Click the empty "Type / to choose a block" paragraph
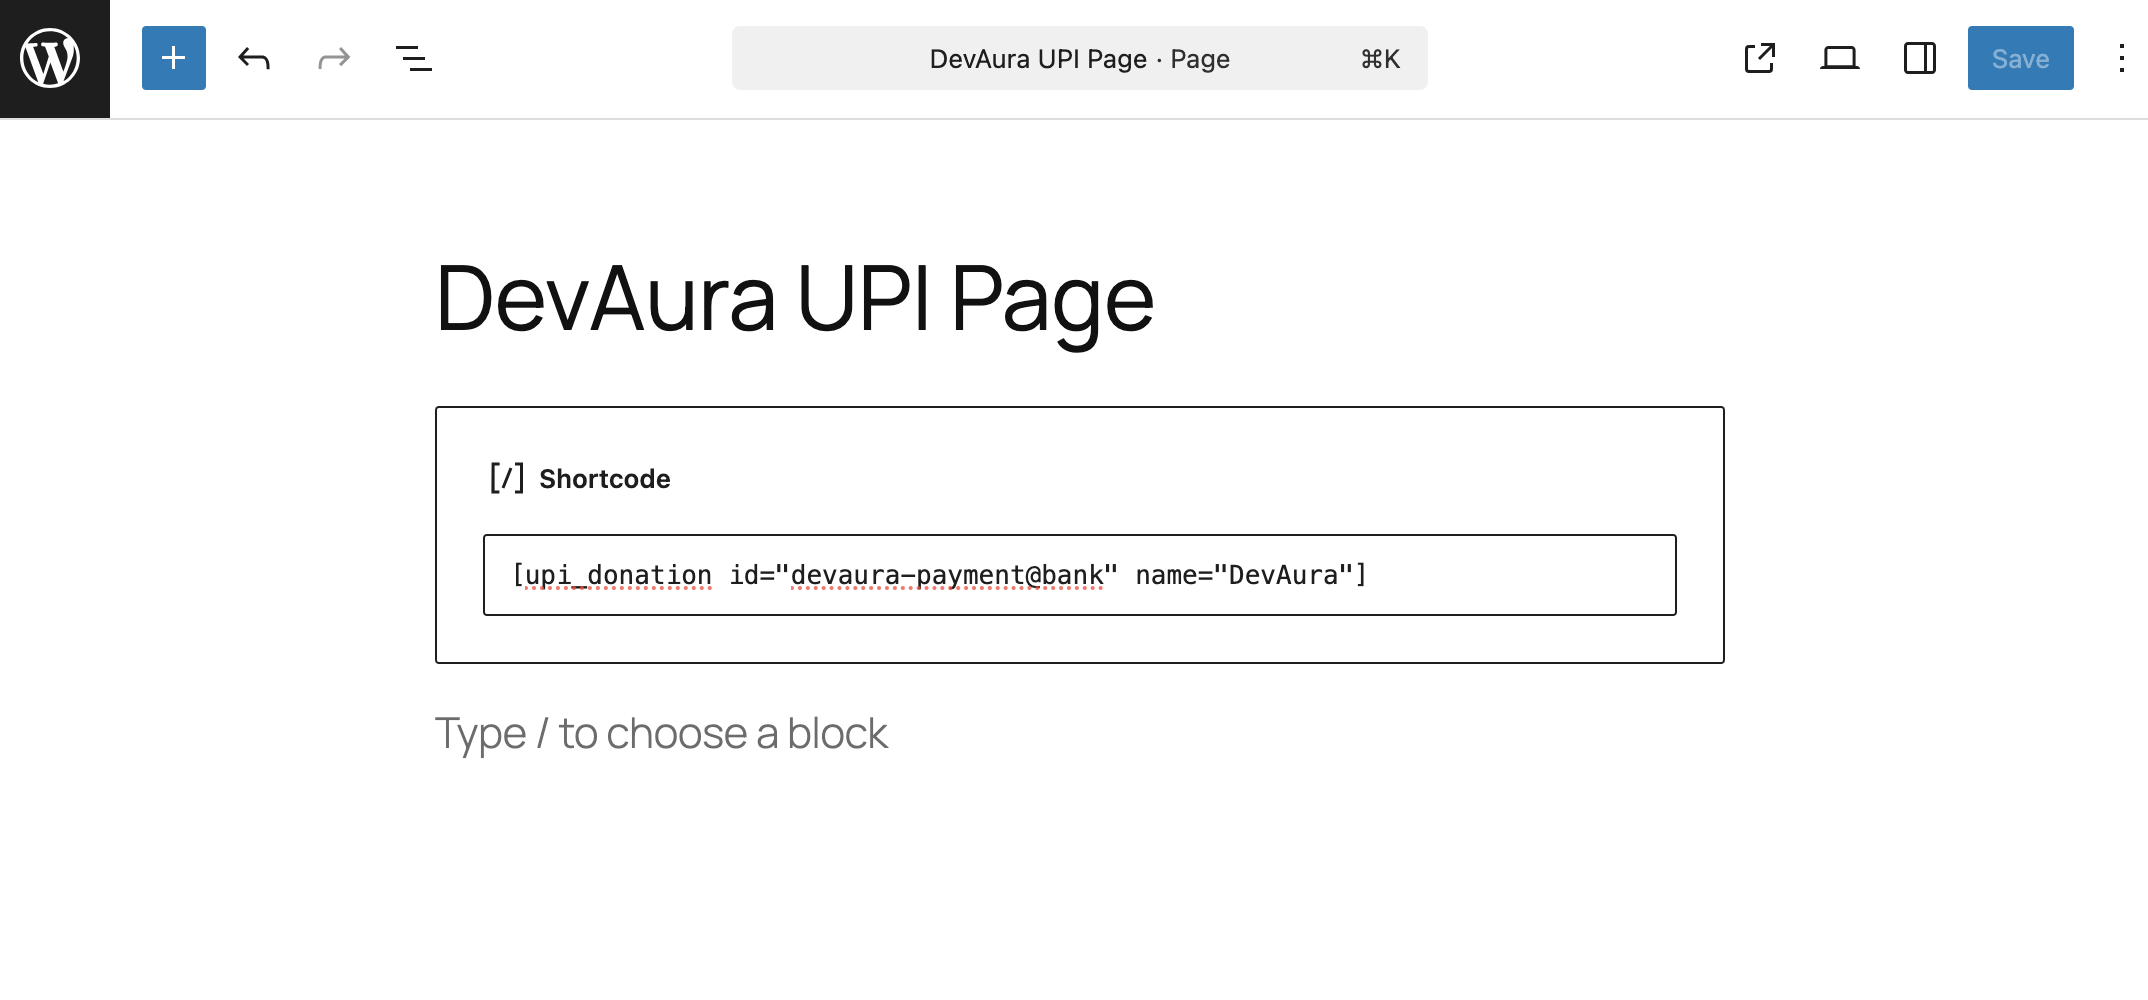This screenshot has height=1000, width=2148. pyautogui.click(x=660, y=733)
